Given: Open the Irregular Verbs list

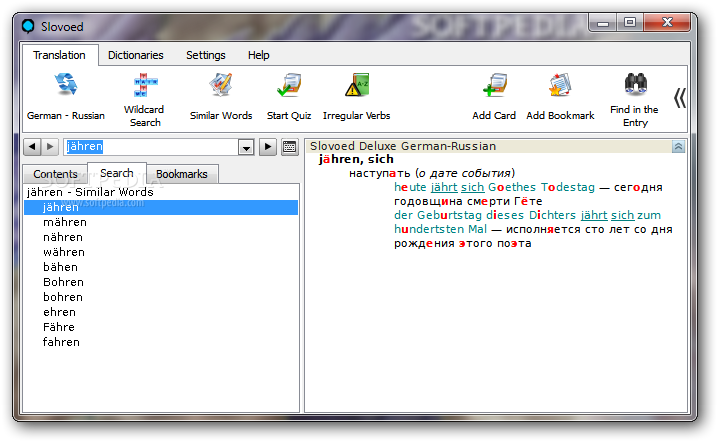Looking at the screenshot, I should (x=356, y=97).
